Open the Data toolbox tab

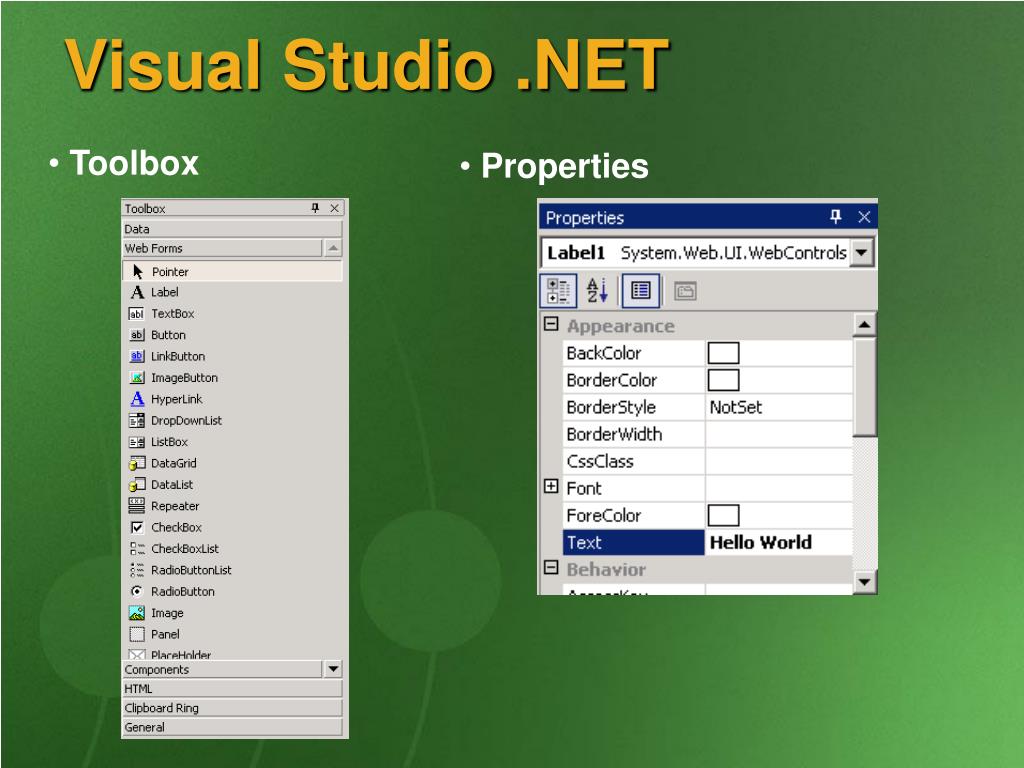(x=232, y=229)
